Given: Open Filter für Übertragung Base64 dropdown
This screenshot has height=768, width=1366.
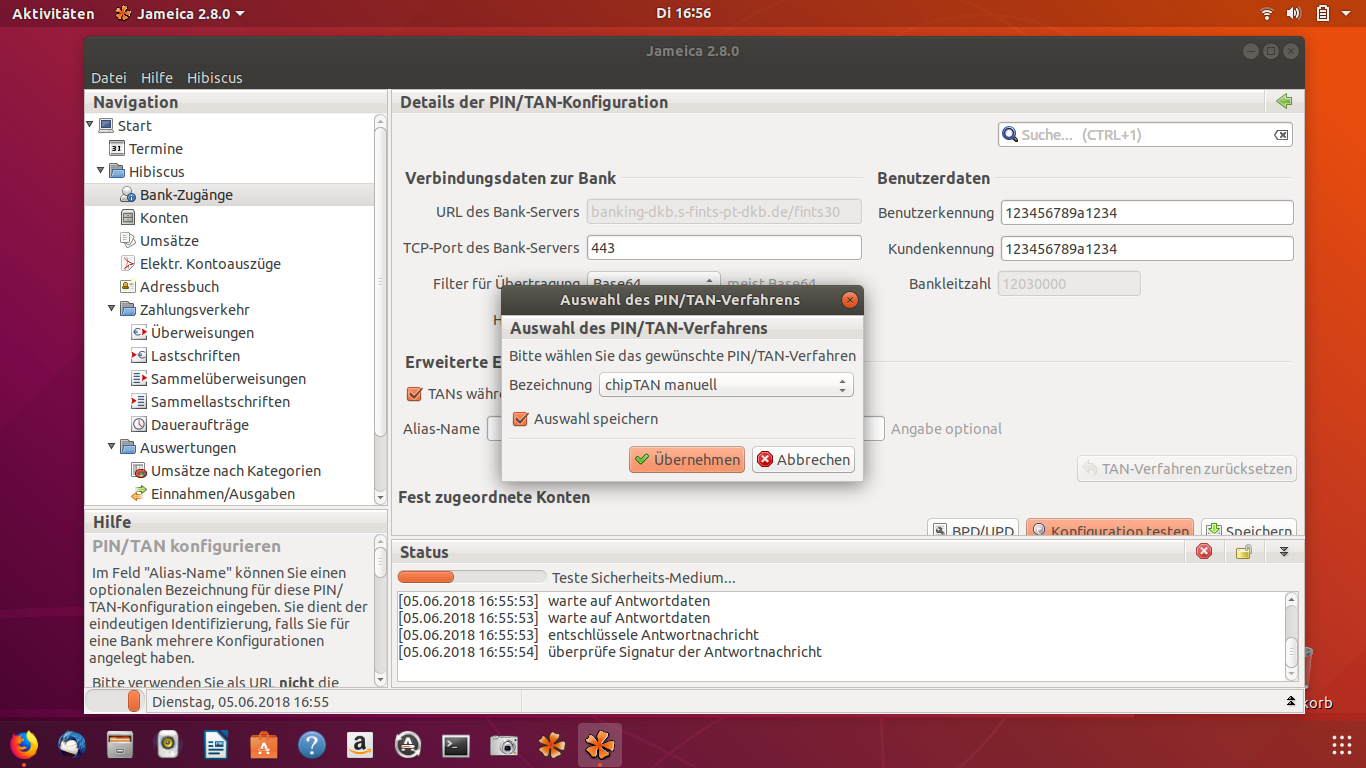Looking at the screenshot, I should 654,283.
